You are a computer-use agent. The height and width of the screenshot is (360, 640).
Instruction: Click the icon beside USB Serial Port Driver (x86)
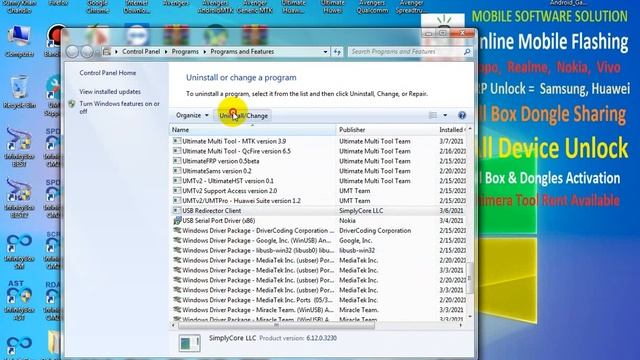[x=177, y=220]
